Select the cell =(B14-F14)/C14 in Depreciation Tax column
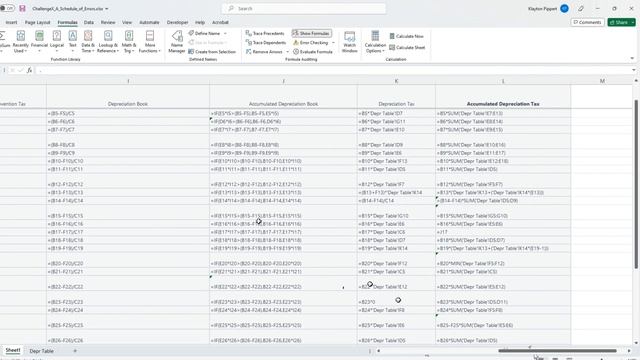The width and height of the screenshot is (640, 360). [396, 200]
